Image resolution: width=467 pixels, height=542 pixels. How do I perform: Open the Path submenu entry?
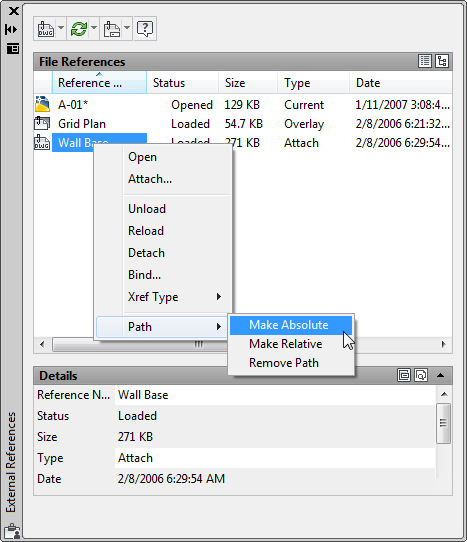point(163,327)
